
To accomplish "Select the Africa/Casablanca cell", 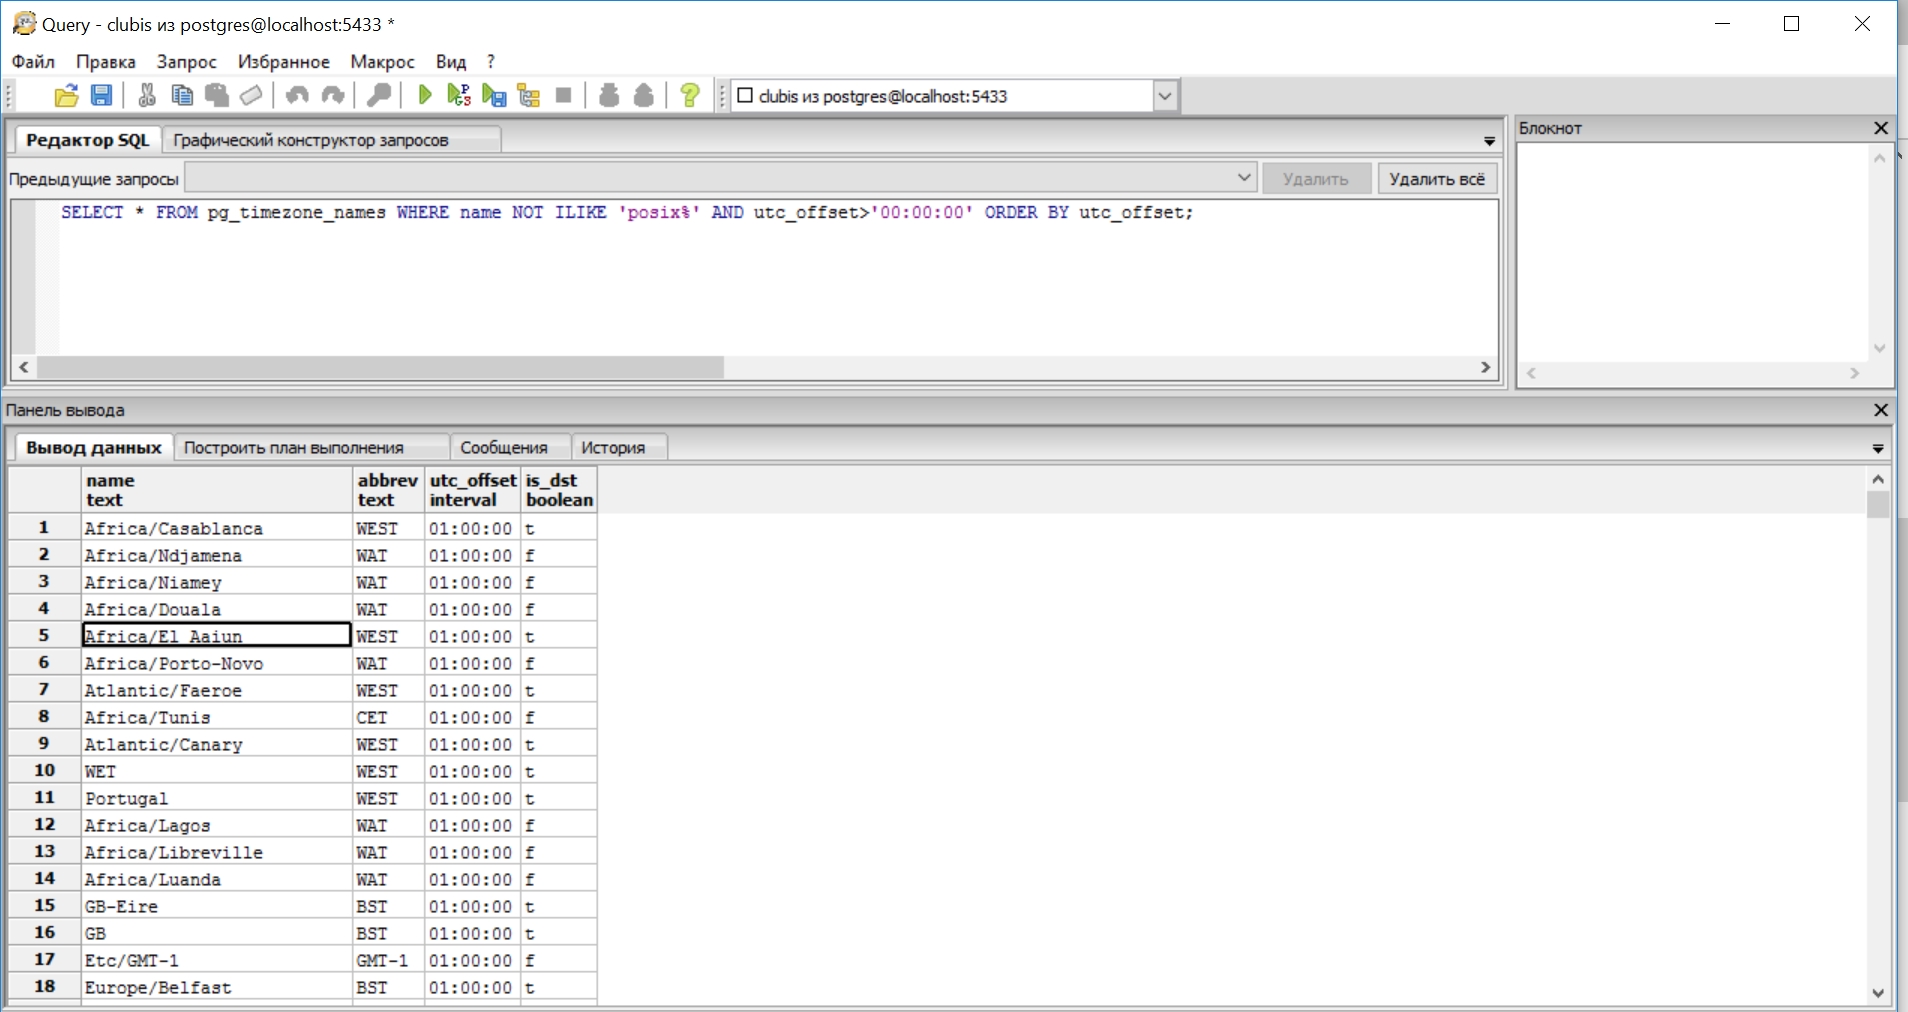I will click(x=217, y=528).
